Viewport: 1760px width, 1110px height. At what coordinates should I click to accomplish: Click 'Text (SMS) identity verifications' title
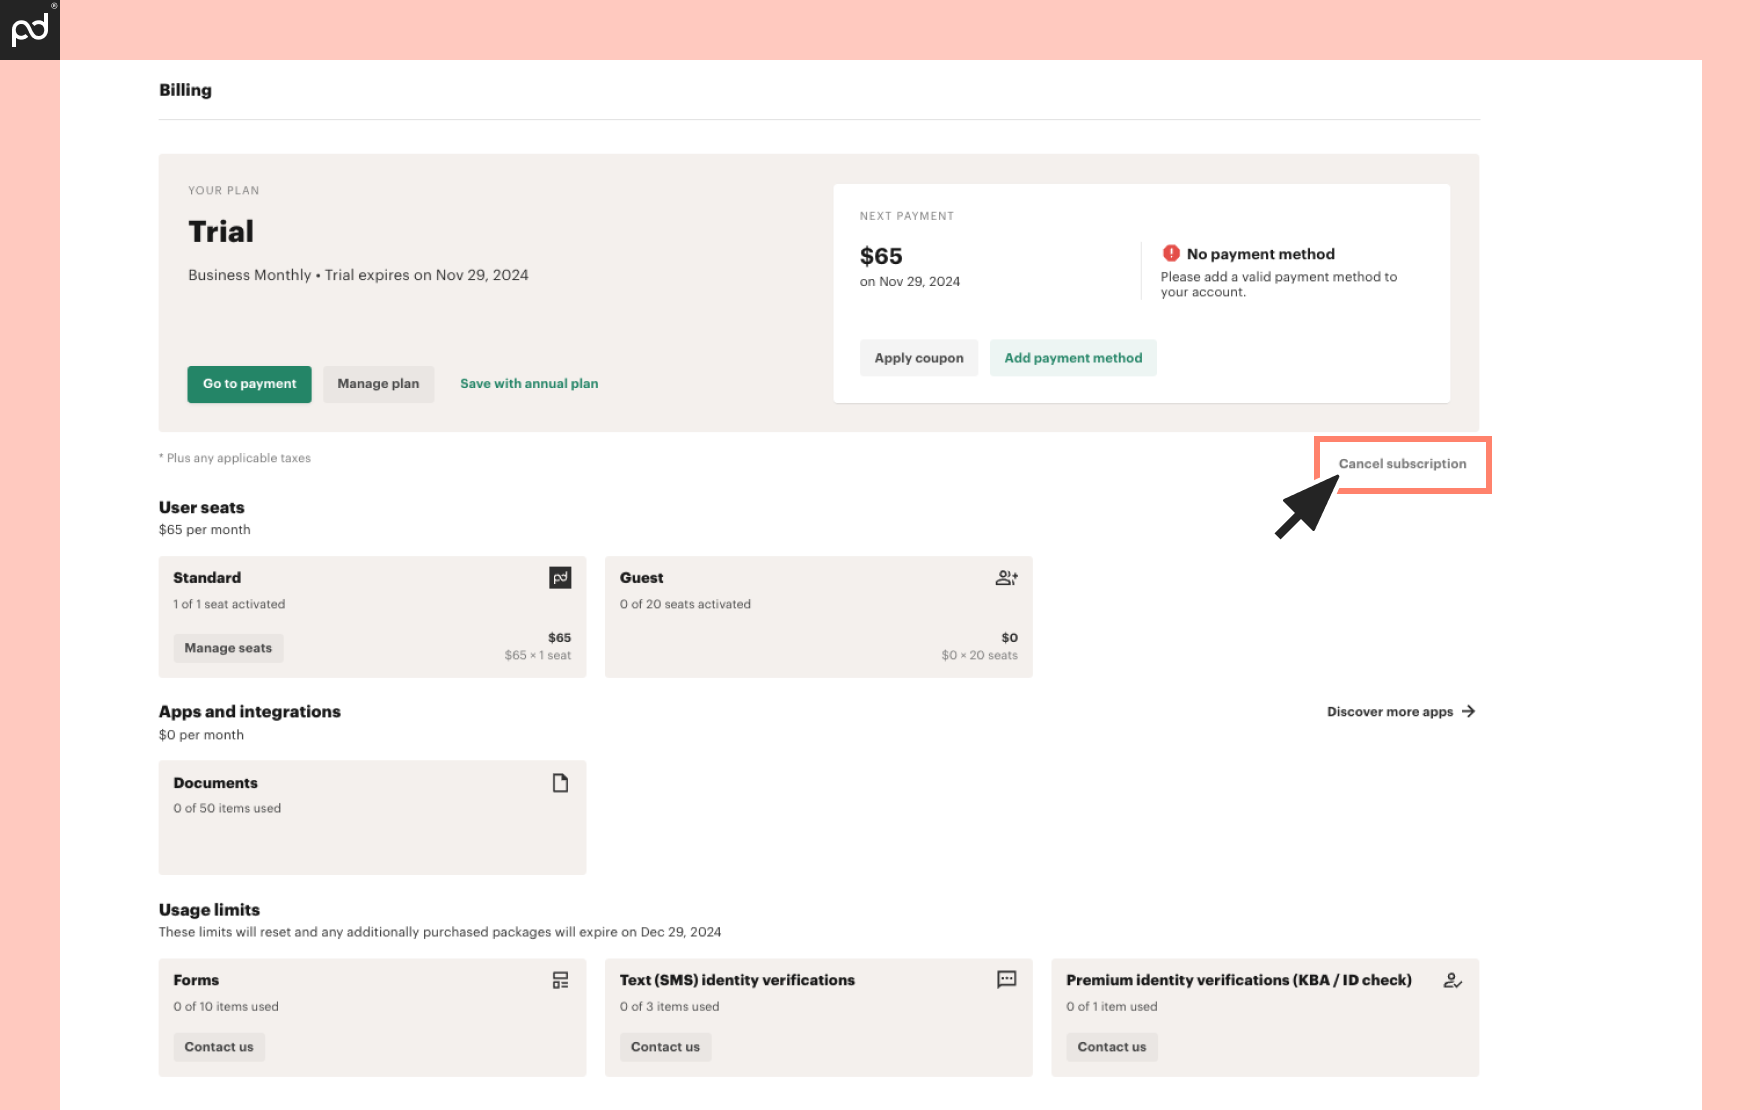737,980
